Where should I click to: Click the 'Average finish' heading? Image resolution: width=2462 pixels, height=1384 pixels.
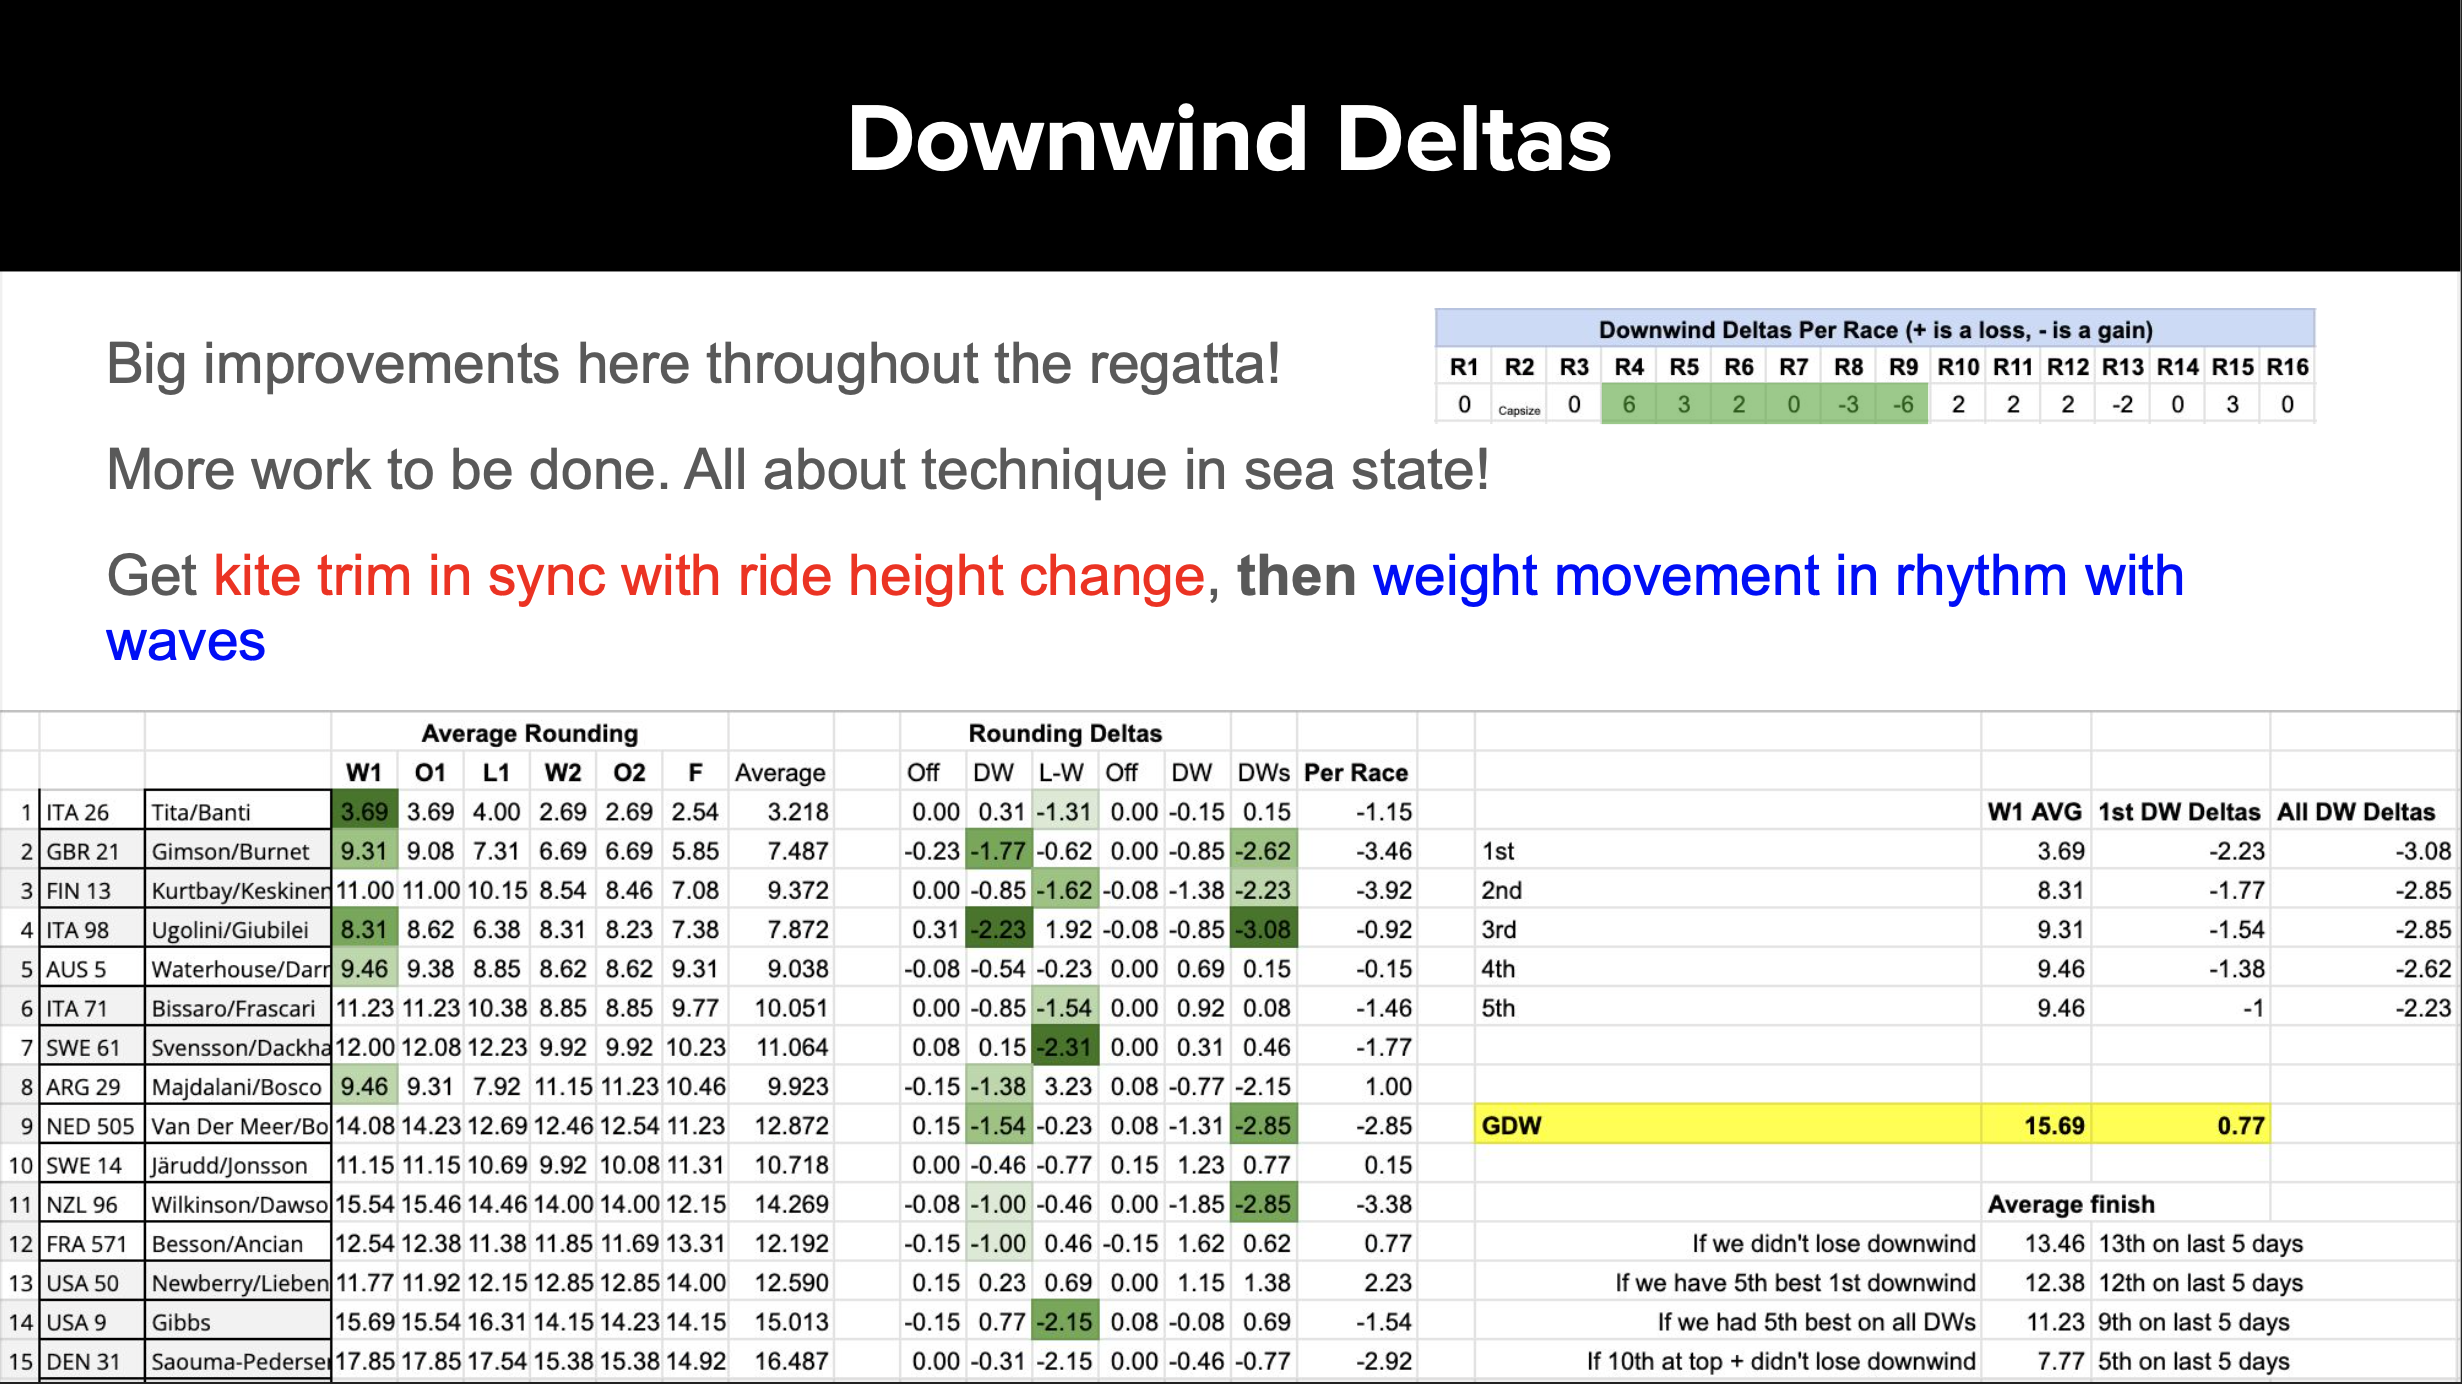2071,1204
